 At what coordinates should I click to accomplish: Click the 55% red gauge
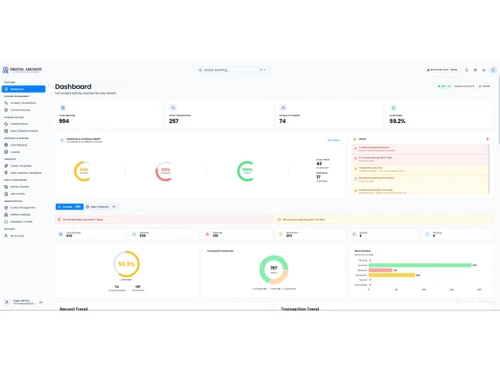click(164, 171)
